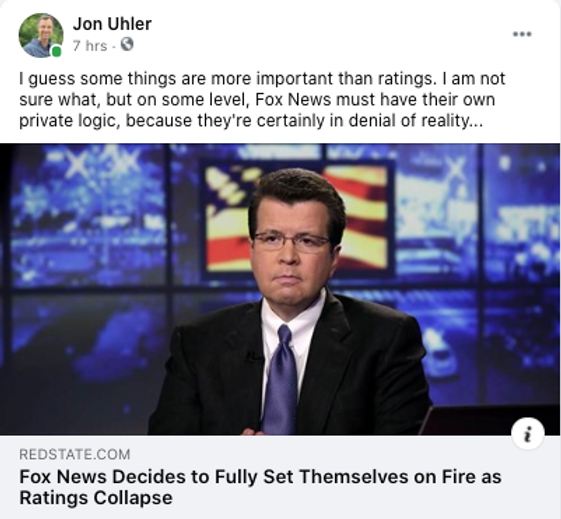Click the green online status dot

pos(56,52)
